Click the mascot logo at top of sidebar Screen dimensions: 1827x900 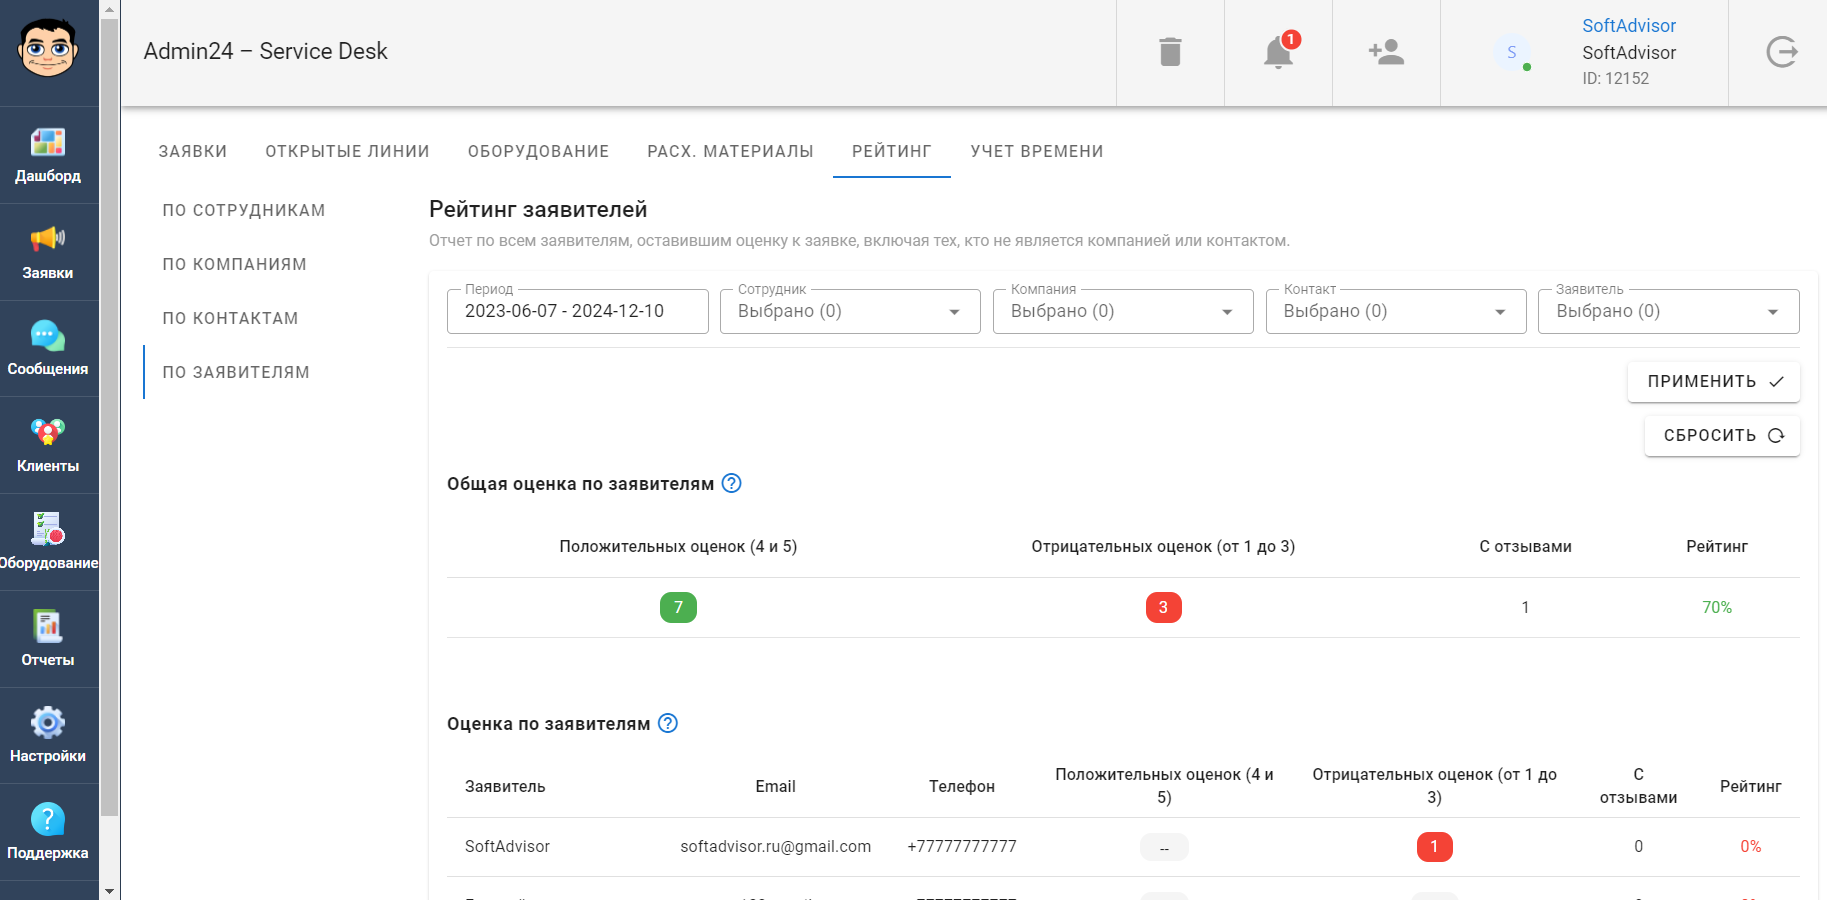(48, 48)
